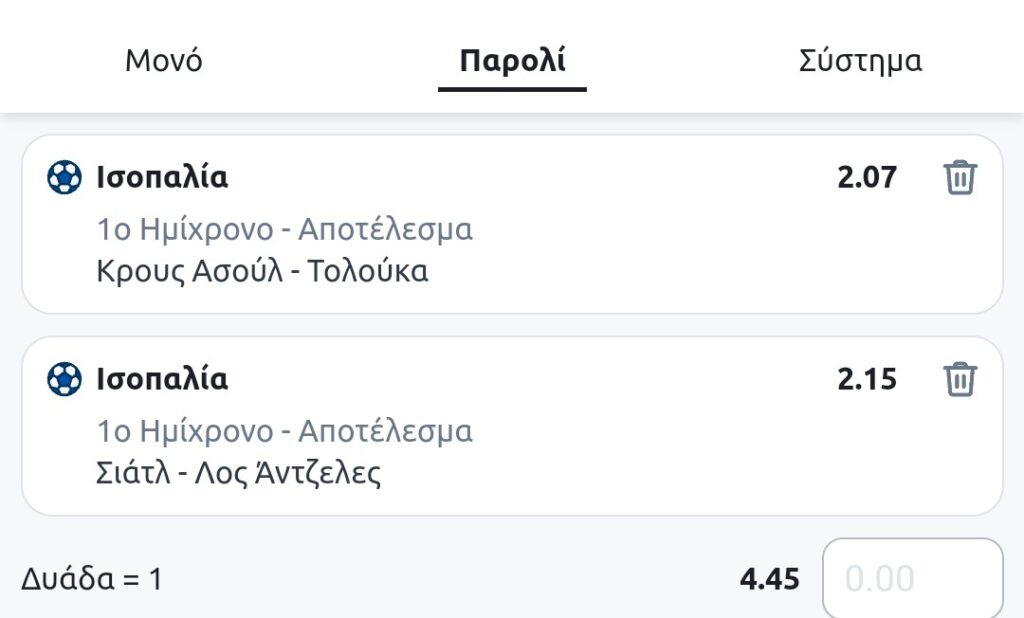Open the Σύστημα tab

pyautogui.click(x=860, y=61)
